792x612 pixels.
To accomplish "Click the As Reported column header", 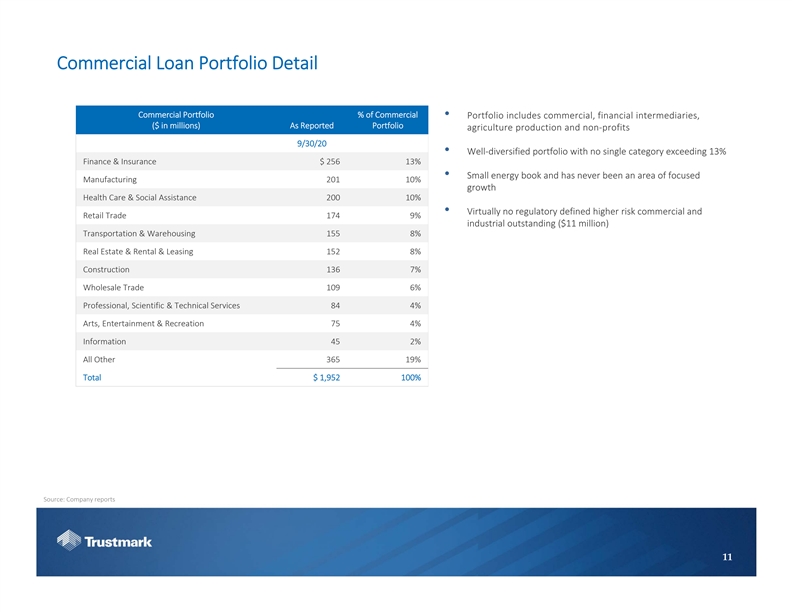I will (x=311, y=126).
